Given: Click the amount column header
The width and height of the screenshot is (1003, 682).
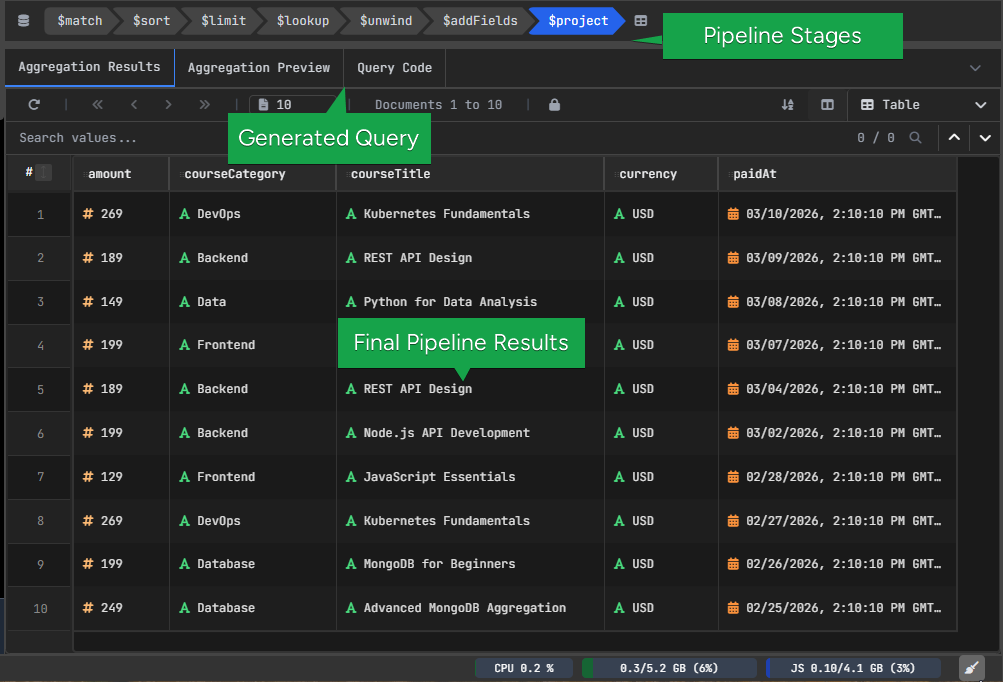Looking at the screenshot, I should (x=121, y=174).
